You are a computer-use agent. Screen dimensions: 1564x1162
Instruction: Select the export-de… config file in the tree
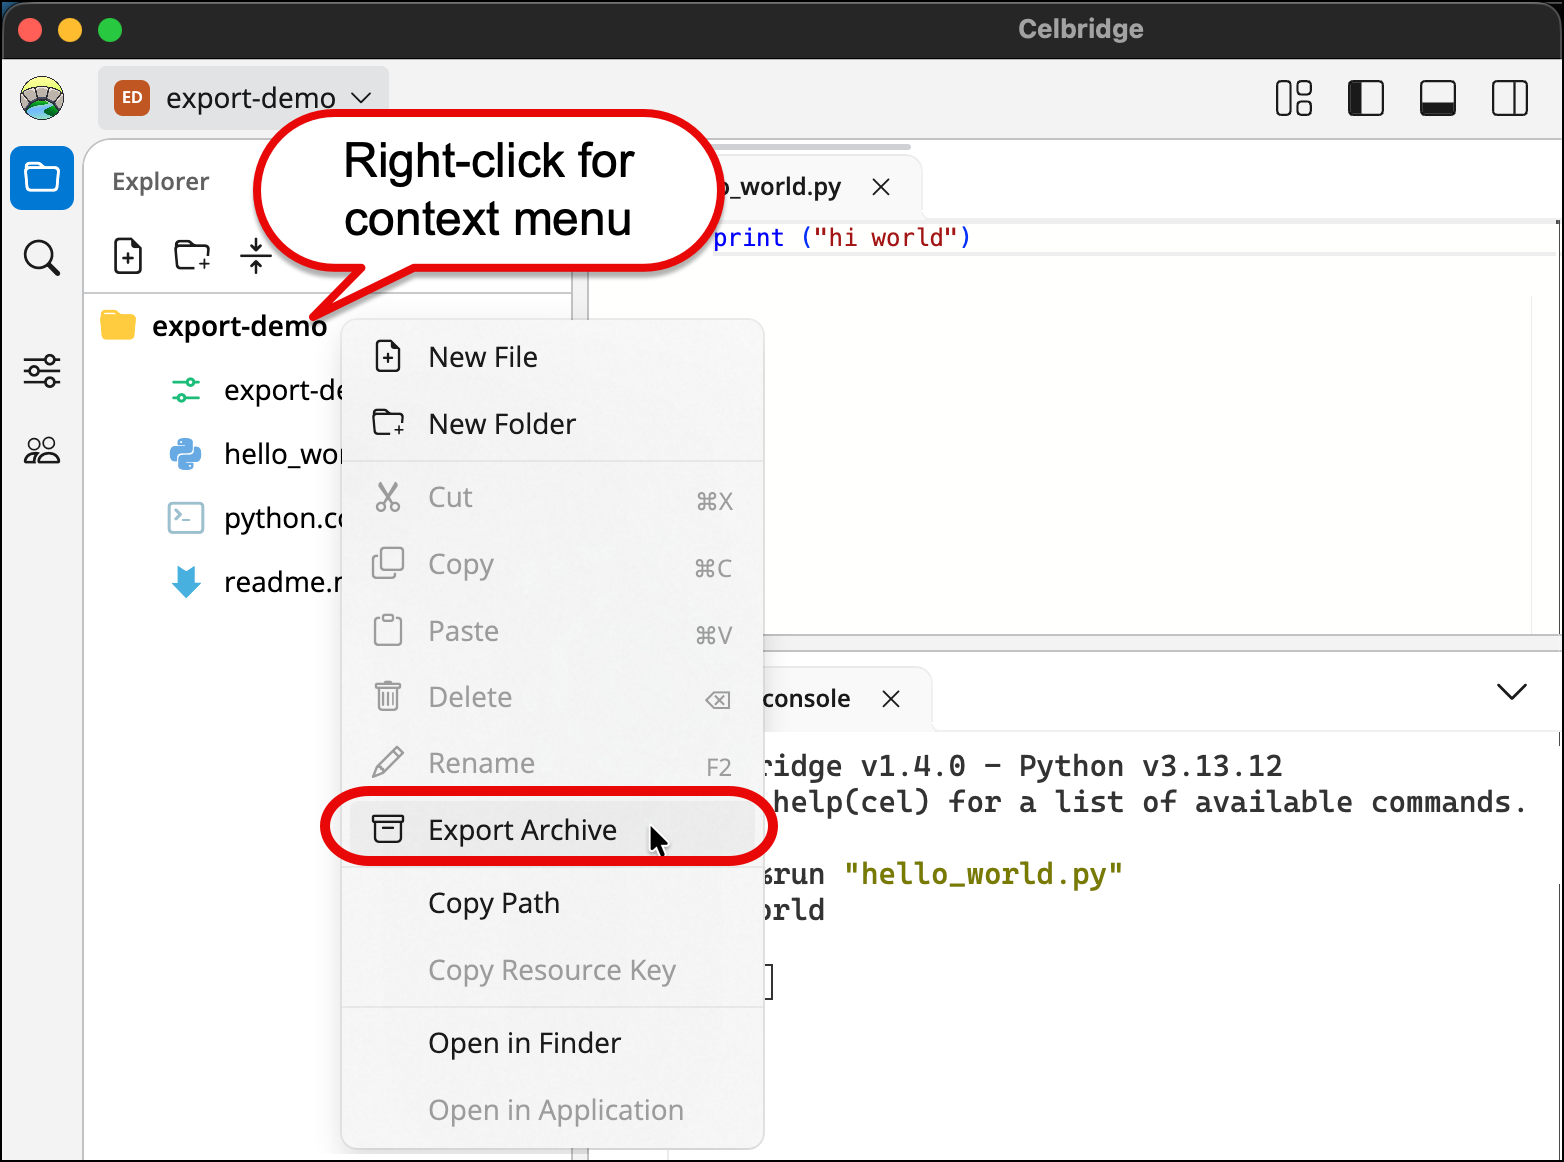tap(255, 390)
